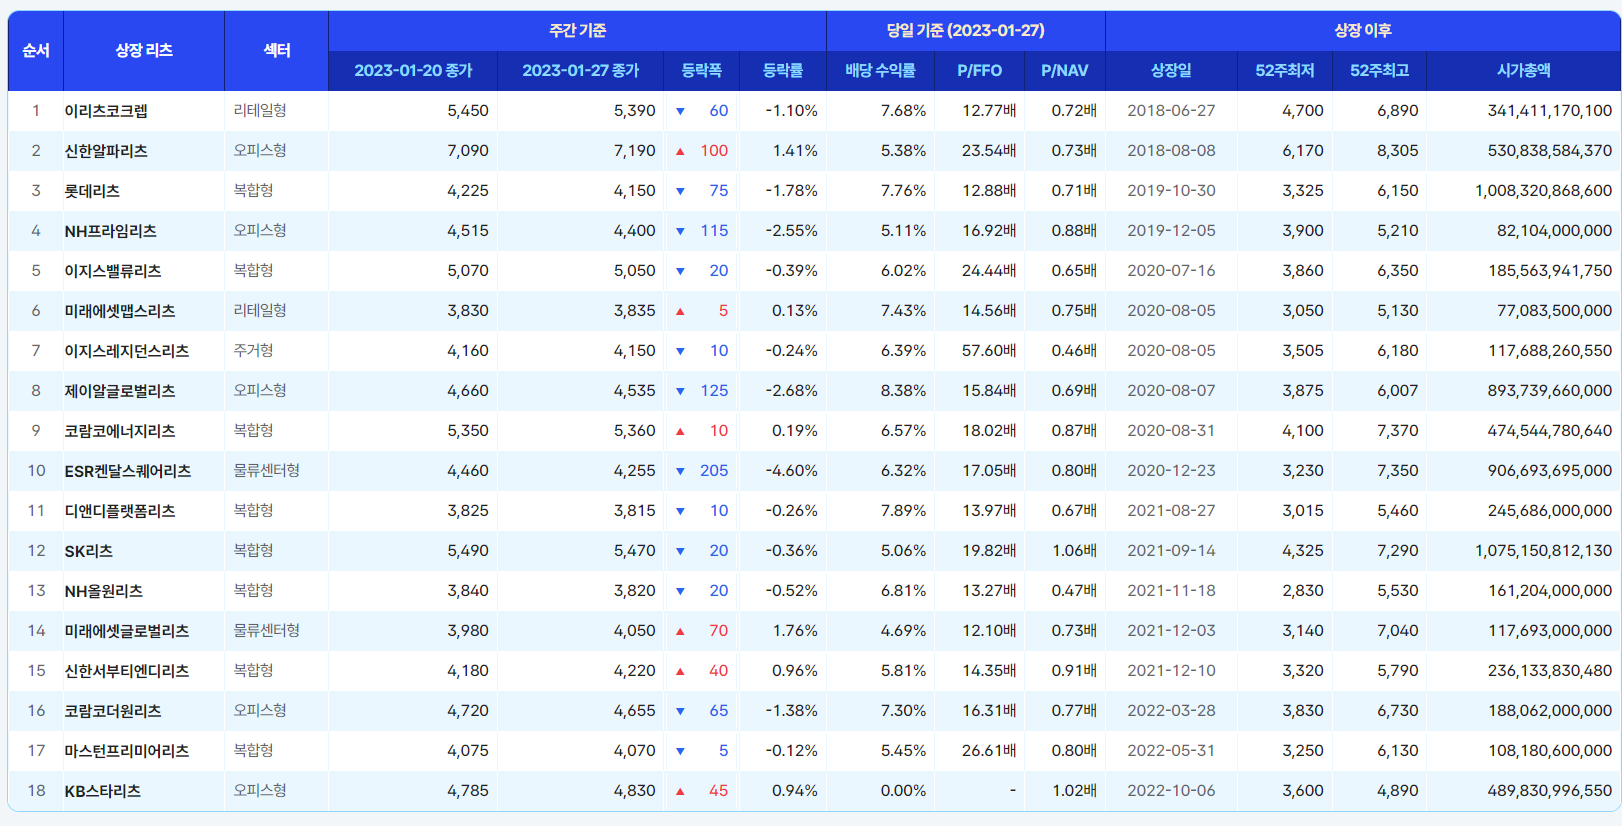Click the P/FFO column header
Viewport: 1622px width, 826px height.
click(980, 71)
